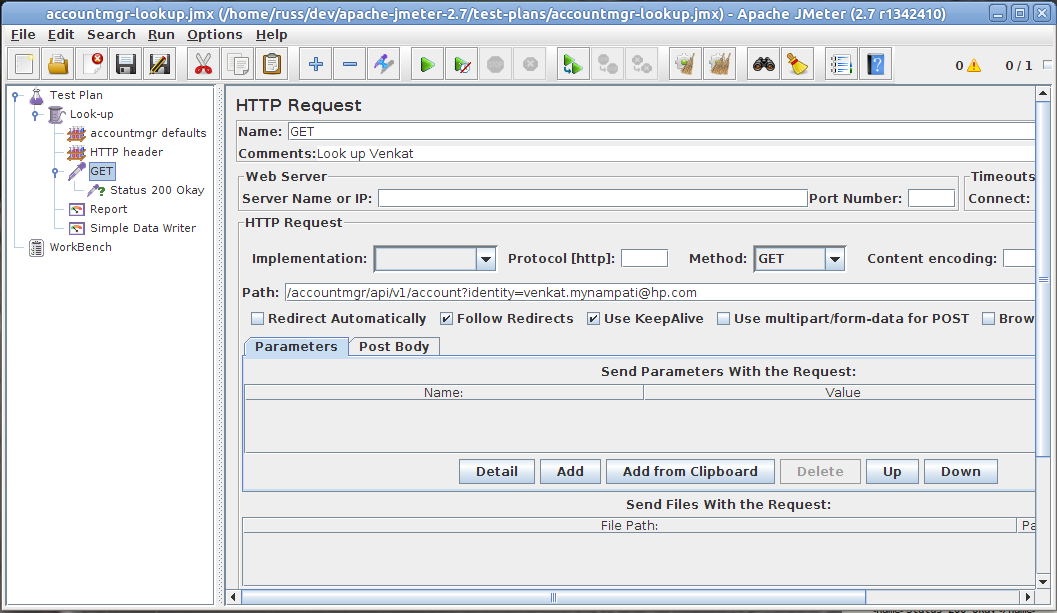Expand all tree nodes with the plus icon
The image size is (1057, 613).
pos(315,65)
